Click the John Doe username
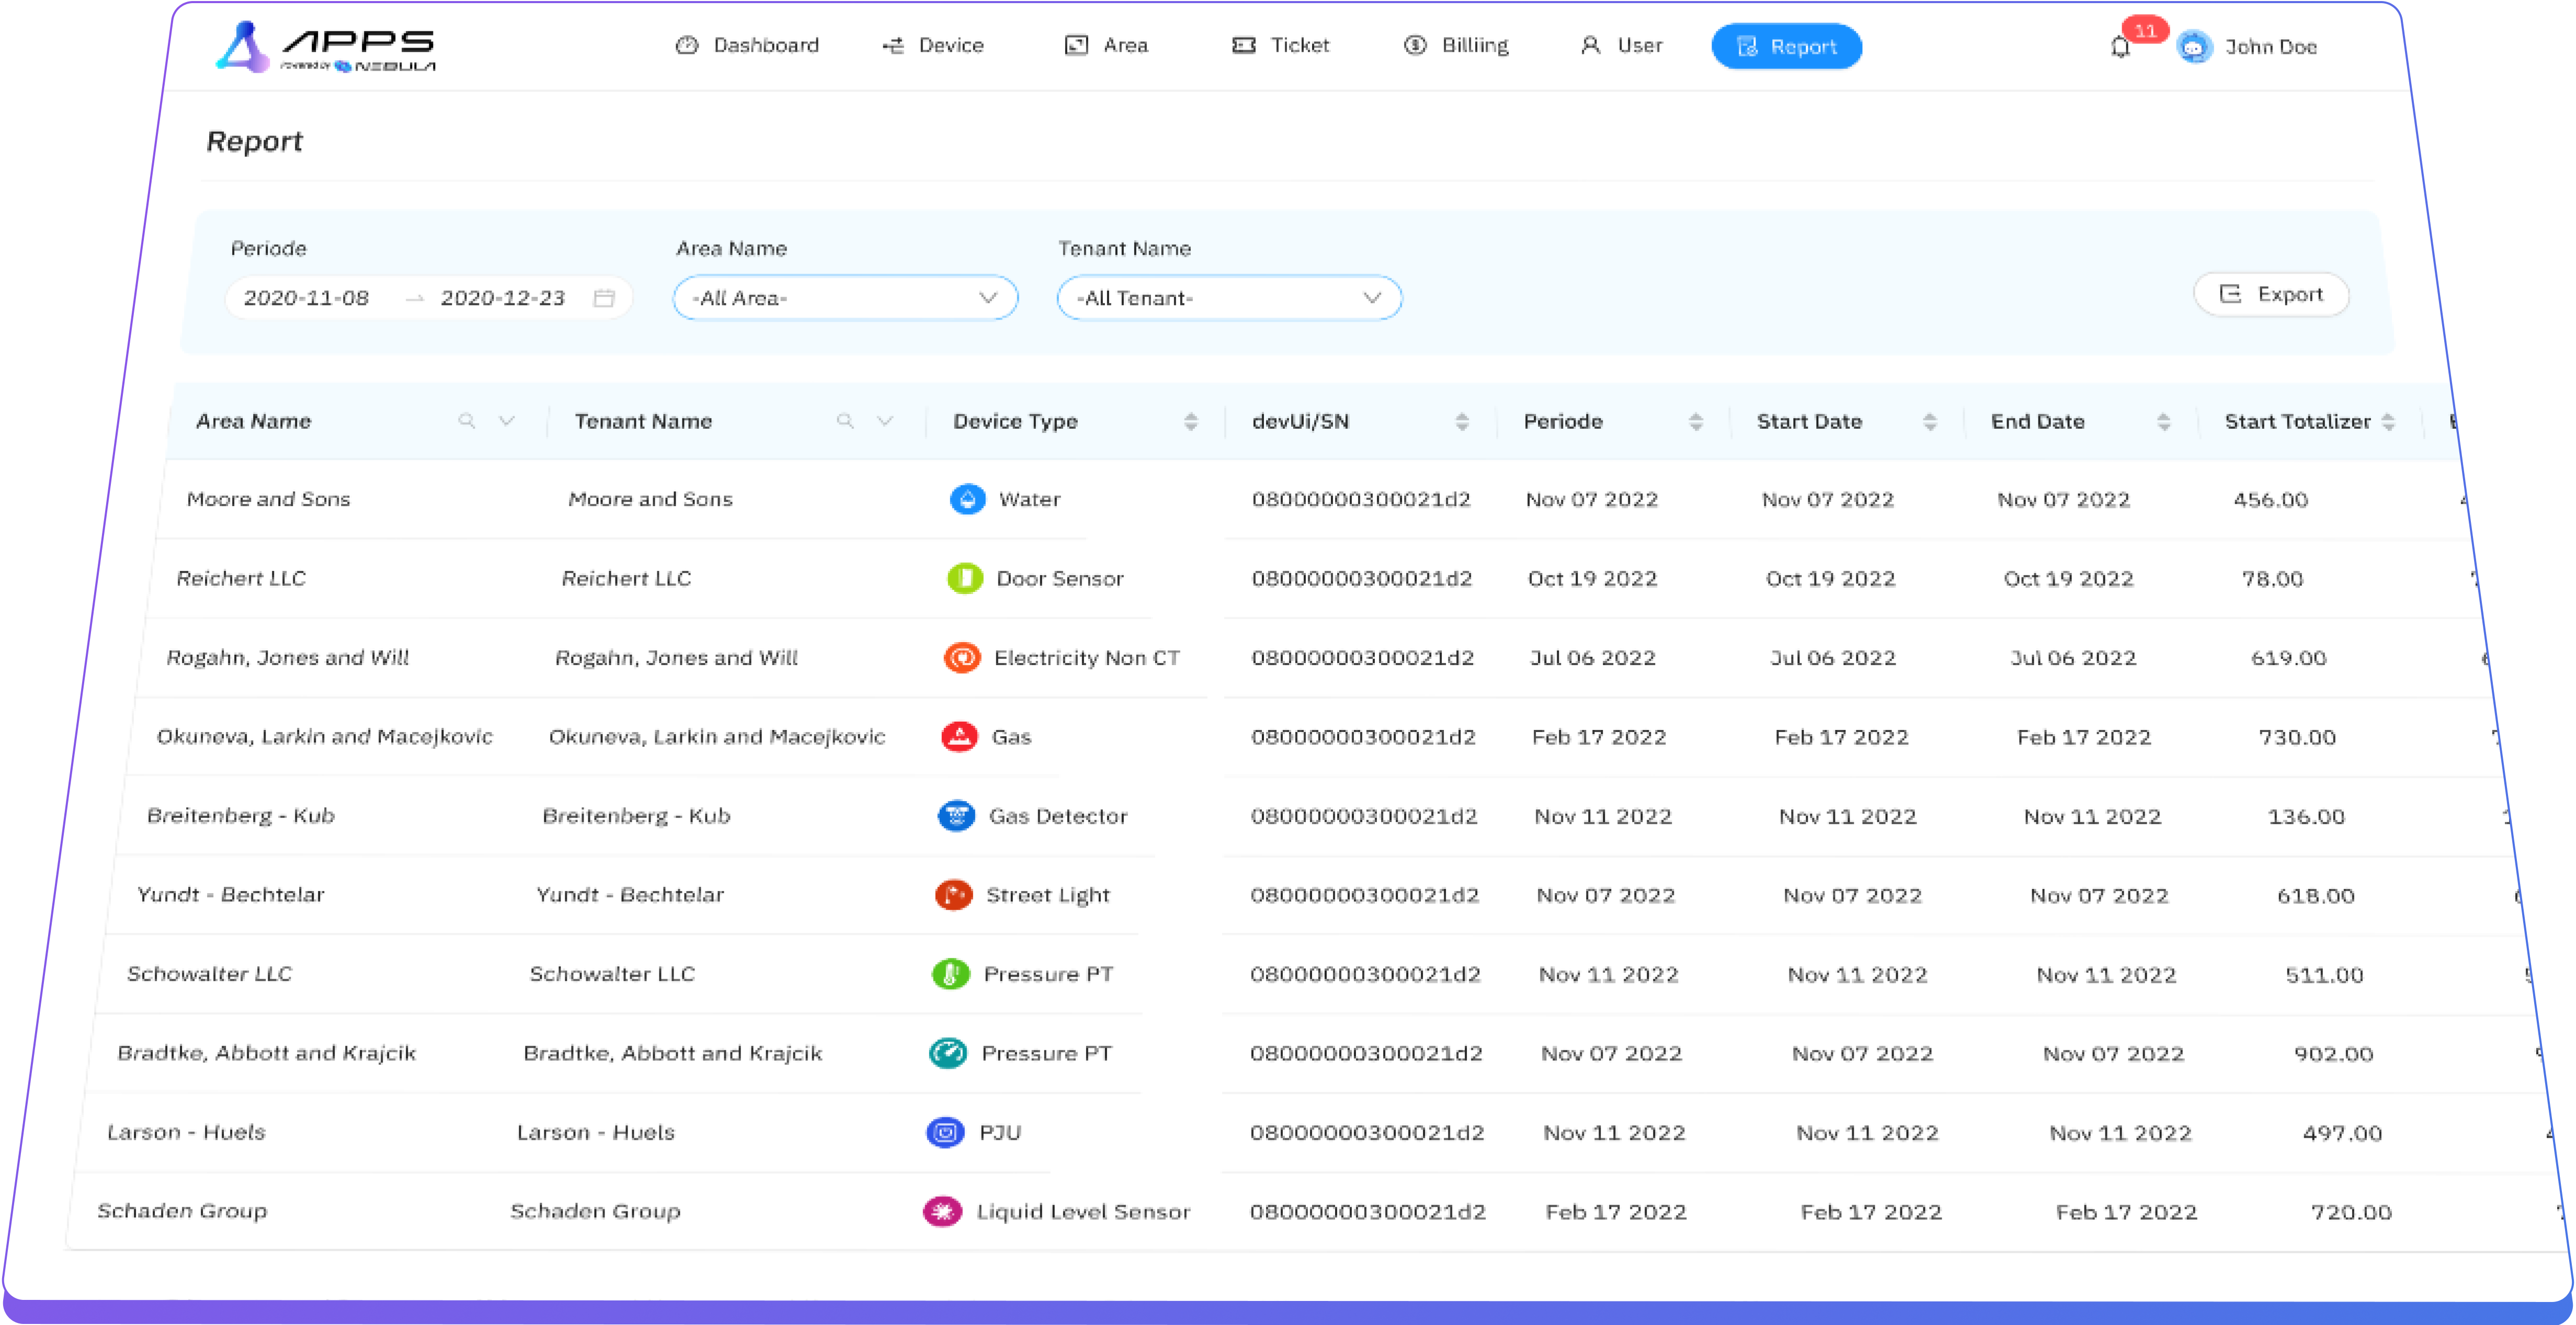The width and height of the screenshot is (2576, 1325). click(x=2270, y=47)
